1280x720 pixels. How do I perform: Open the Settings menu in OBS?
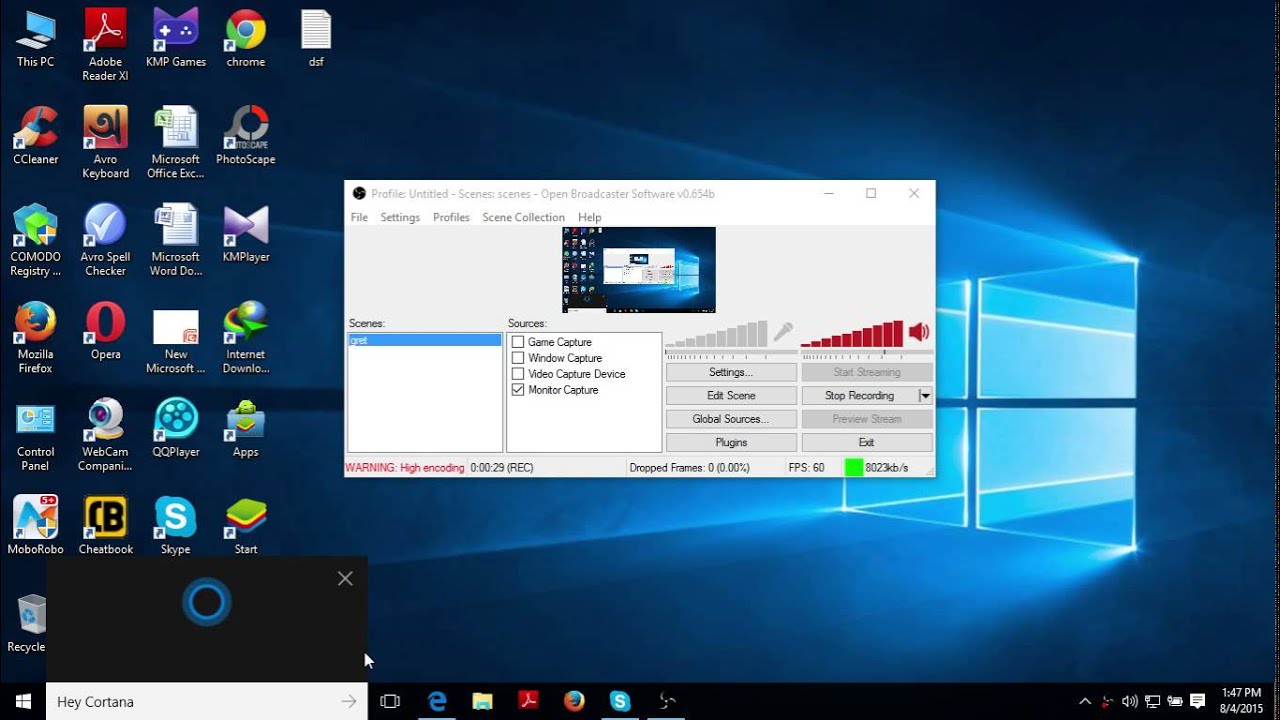pyautogui.click(x=400, y=217)
